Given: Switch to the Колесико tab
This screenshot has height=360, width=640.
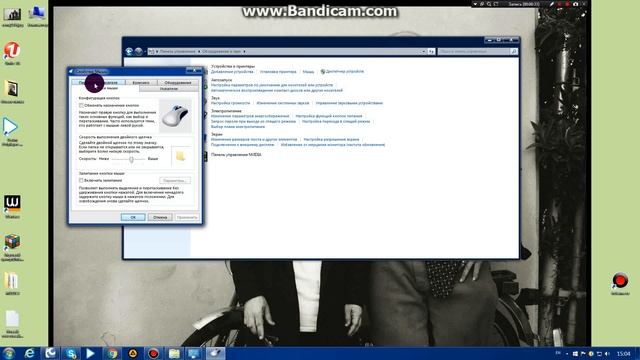Looking at the screenshot, I should click(141, 82).
